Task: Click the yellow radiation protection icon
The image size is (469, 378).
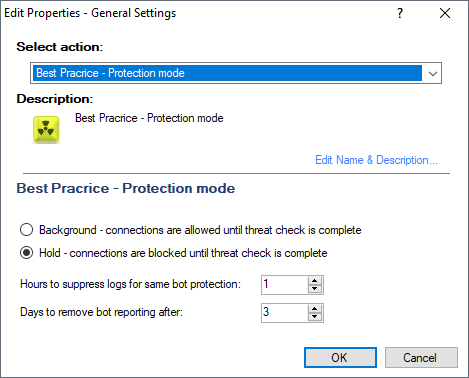Action: tap(46, 129)
